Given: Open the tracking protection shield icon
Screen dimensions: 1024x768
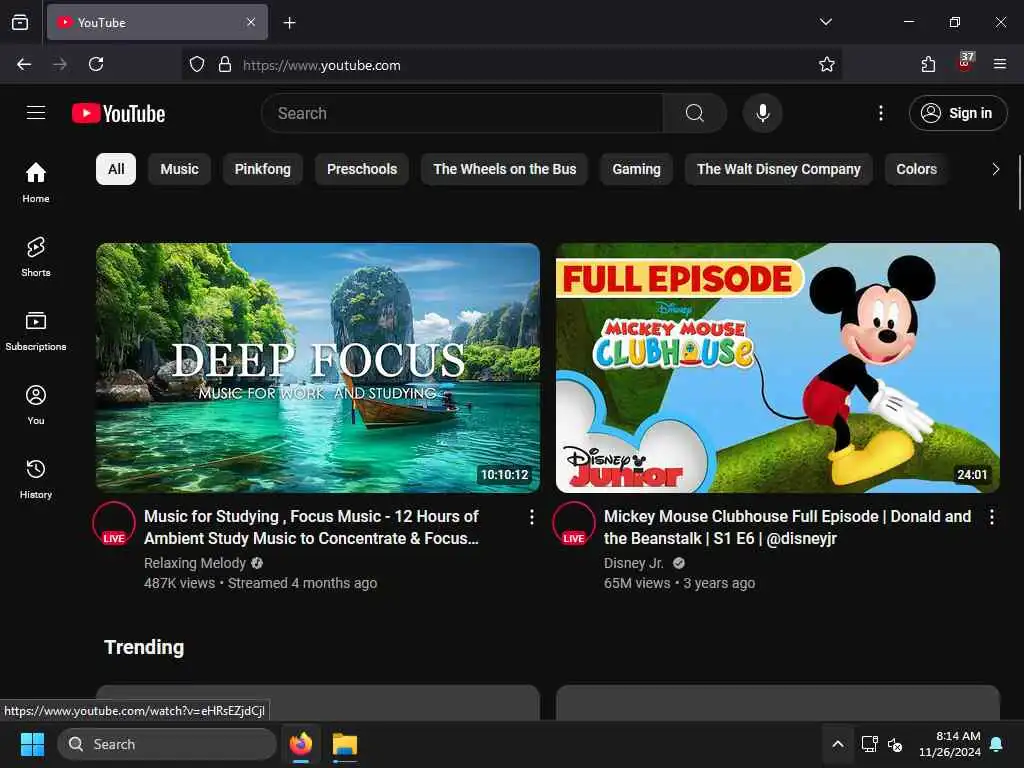Looking at the screenshot, I should [197, 64].
